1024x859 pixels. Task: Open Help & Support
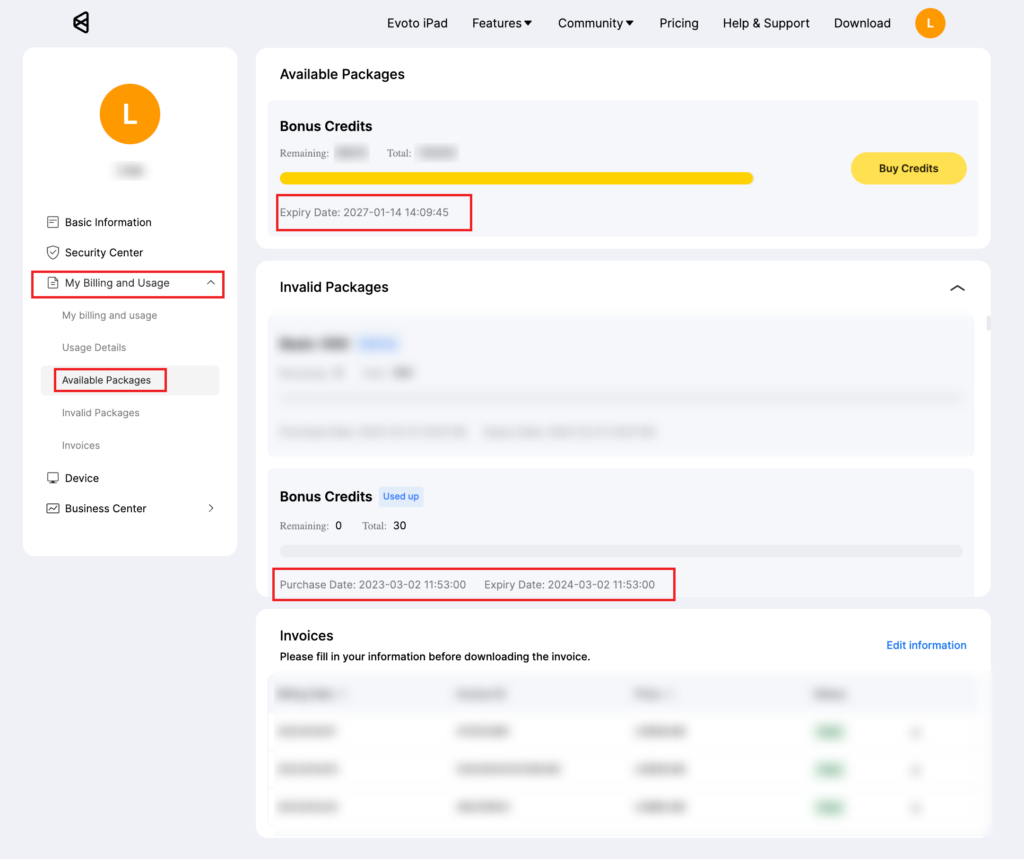(x=766, y=23)
